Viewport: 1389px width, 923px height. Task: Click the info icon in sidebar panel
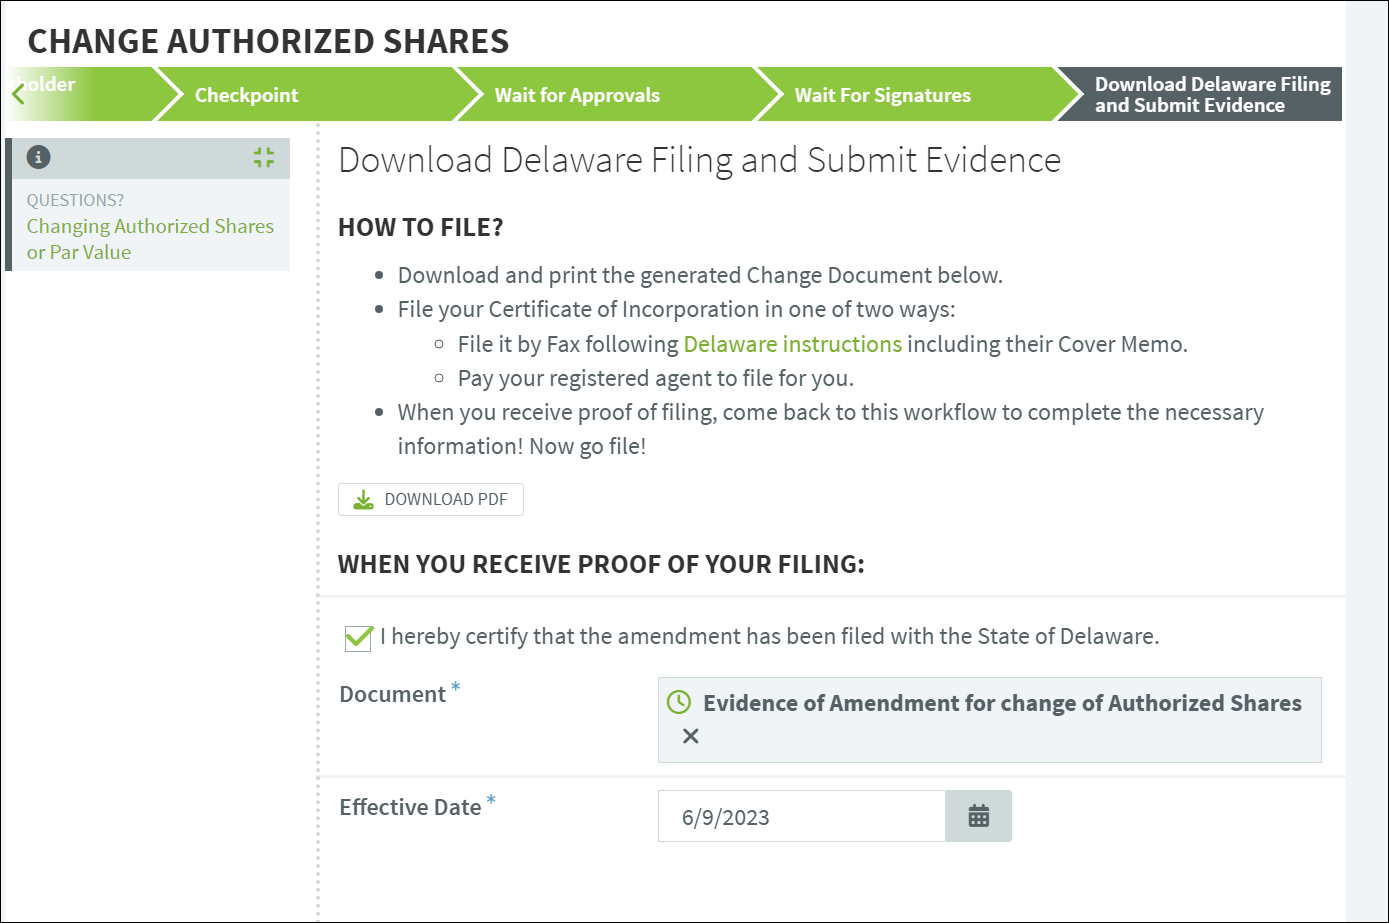(x=38, y=157)
